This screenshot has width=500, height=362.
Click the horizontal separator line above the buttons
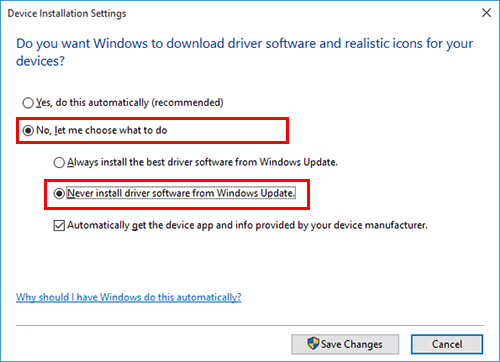[x=250, y=325]
